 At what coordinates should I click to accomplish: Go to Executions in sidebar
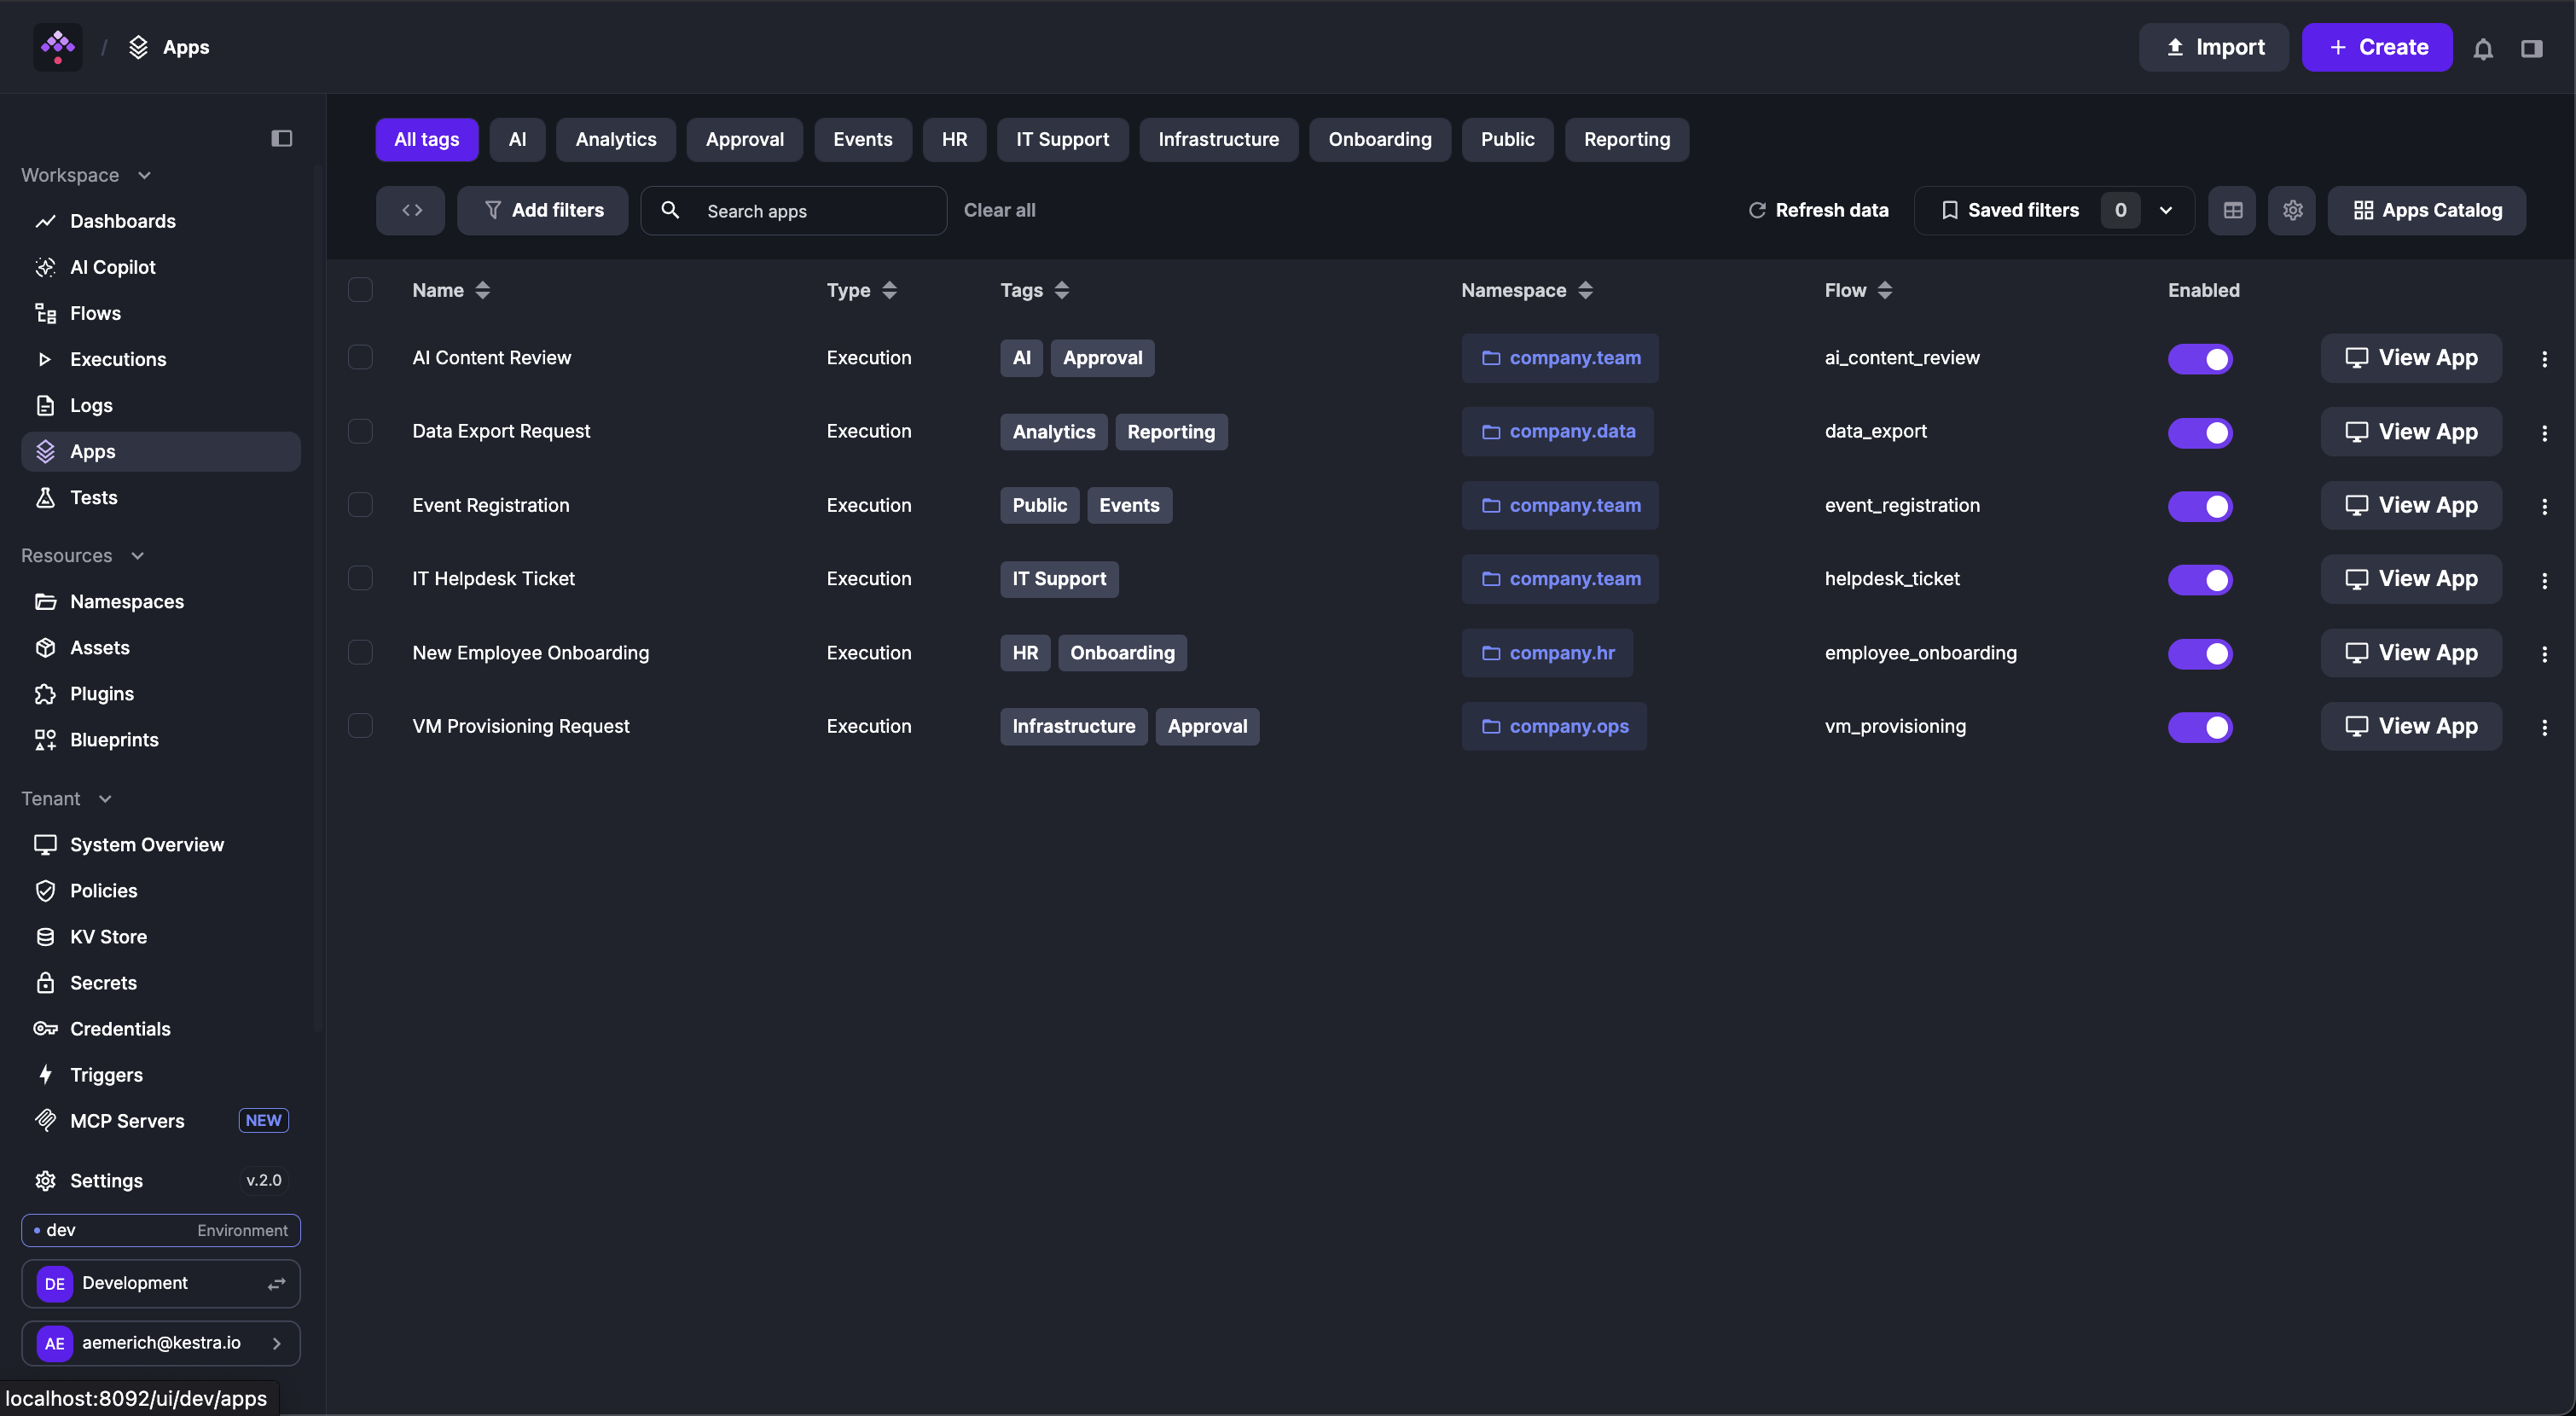[x=160, y=359]
